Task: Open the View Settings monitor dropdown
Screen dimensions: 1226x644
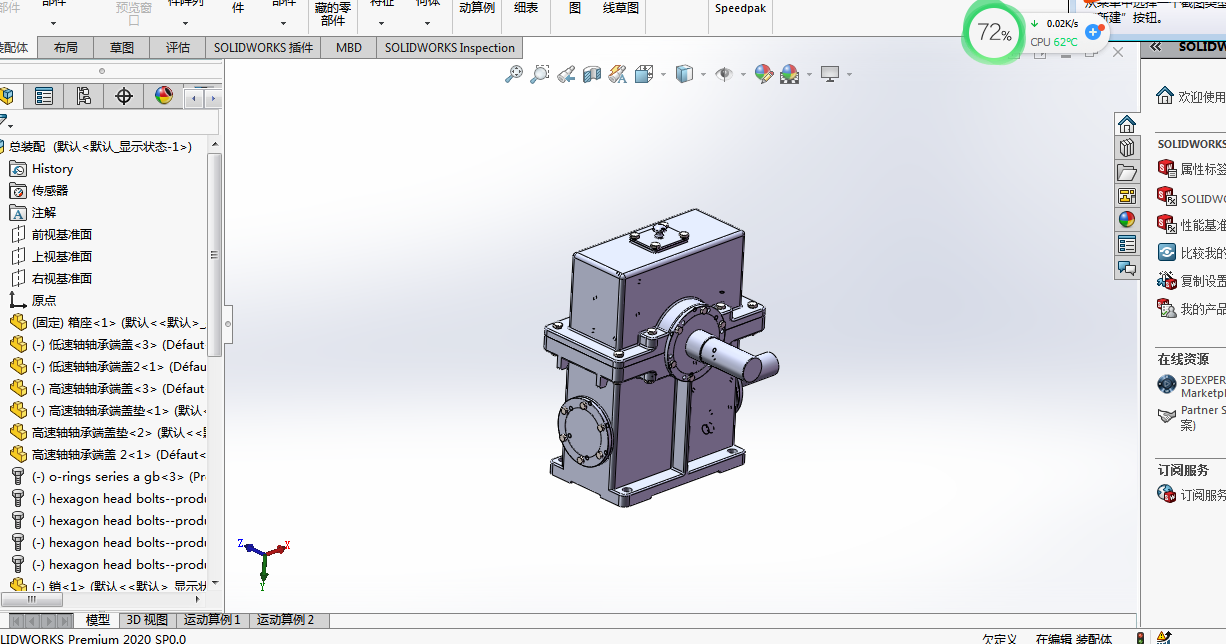Action: [830, 74]
